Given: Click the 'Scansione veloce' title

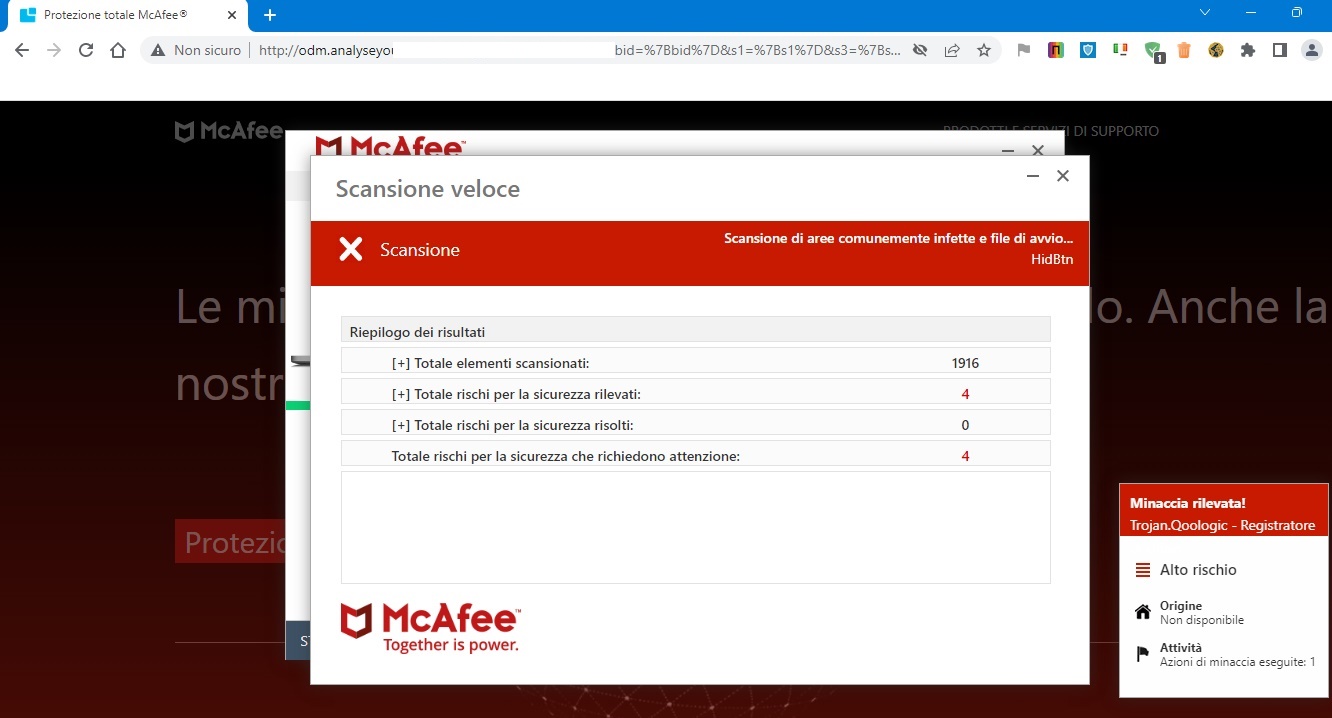Looking at the screenshot, I should [428, 189].
